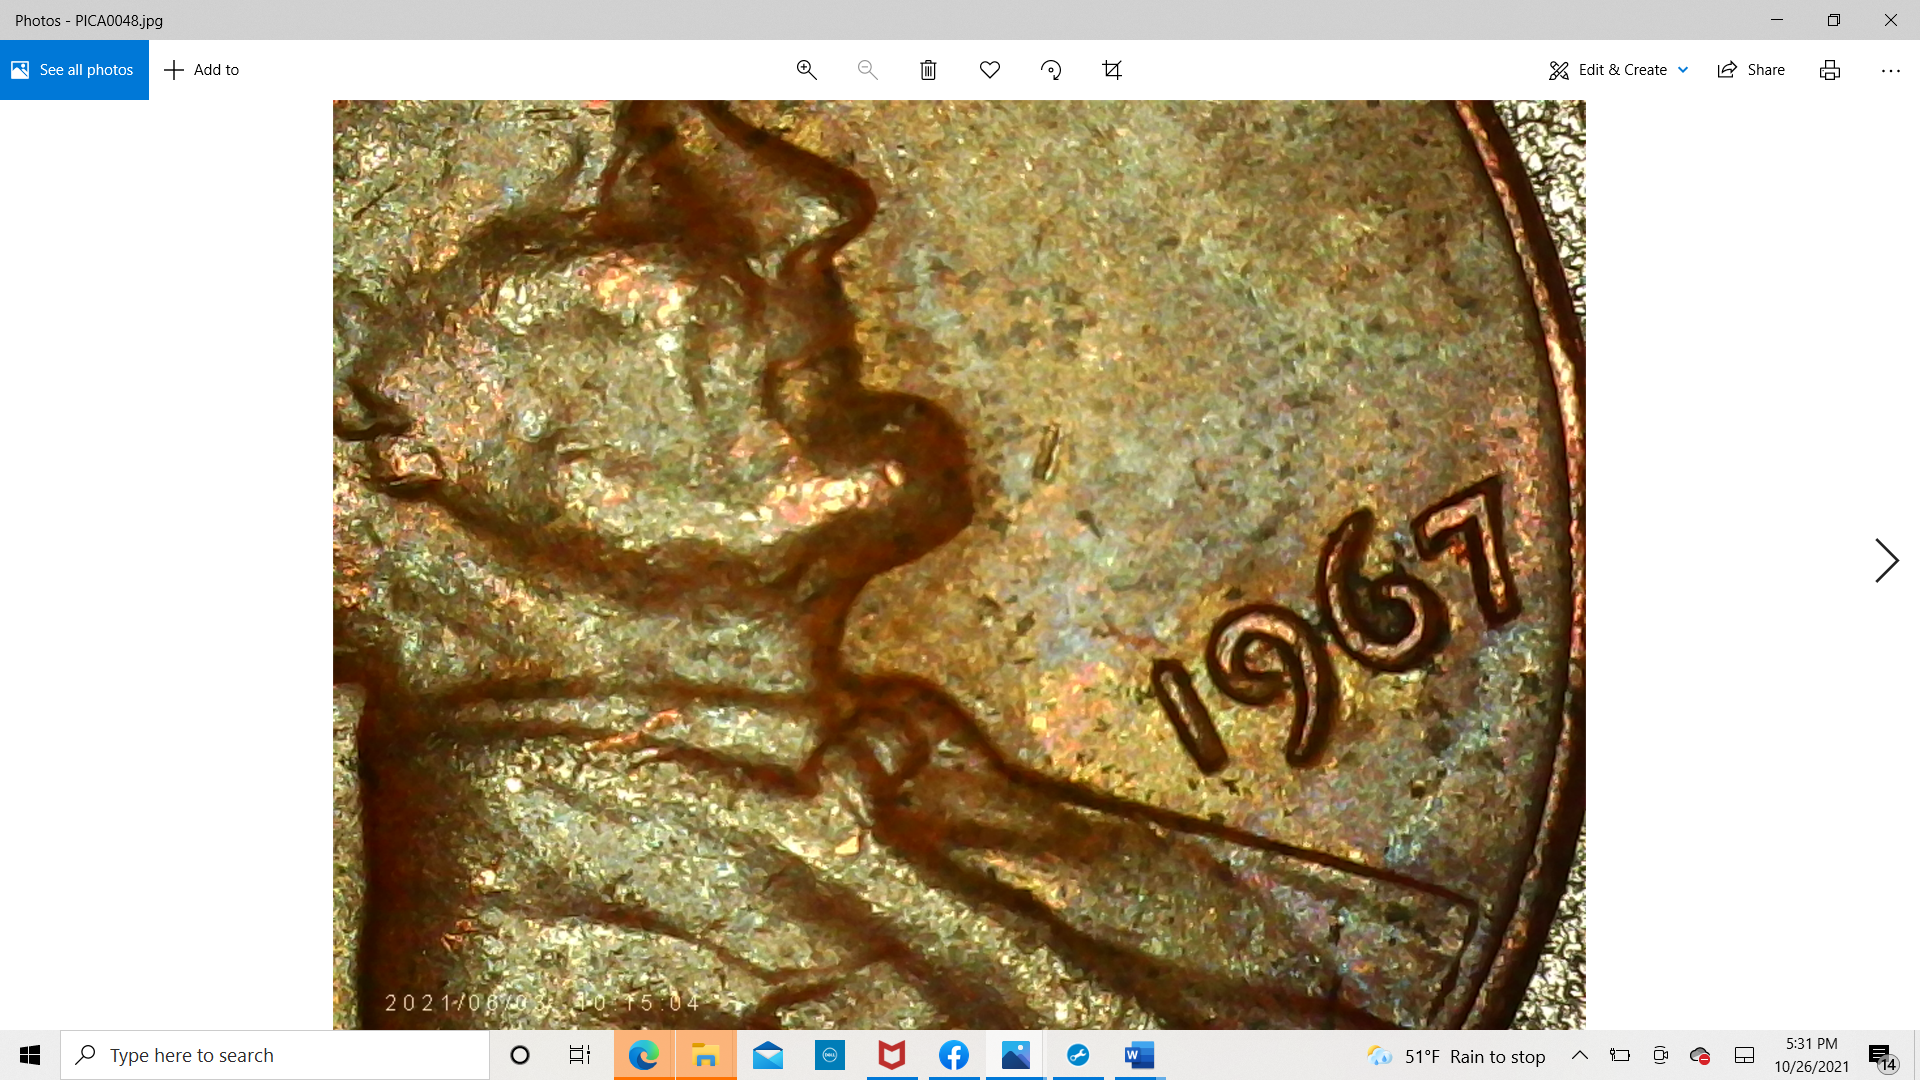Image resolution: width=1920 pixels, height=1080 pixels.
Task: Print the photo using the printer icon
Action: click(x=1829, y=70)
